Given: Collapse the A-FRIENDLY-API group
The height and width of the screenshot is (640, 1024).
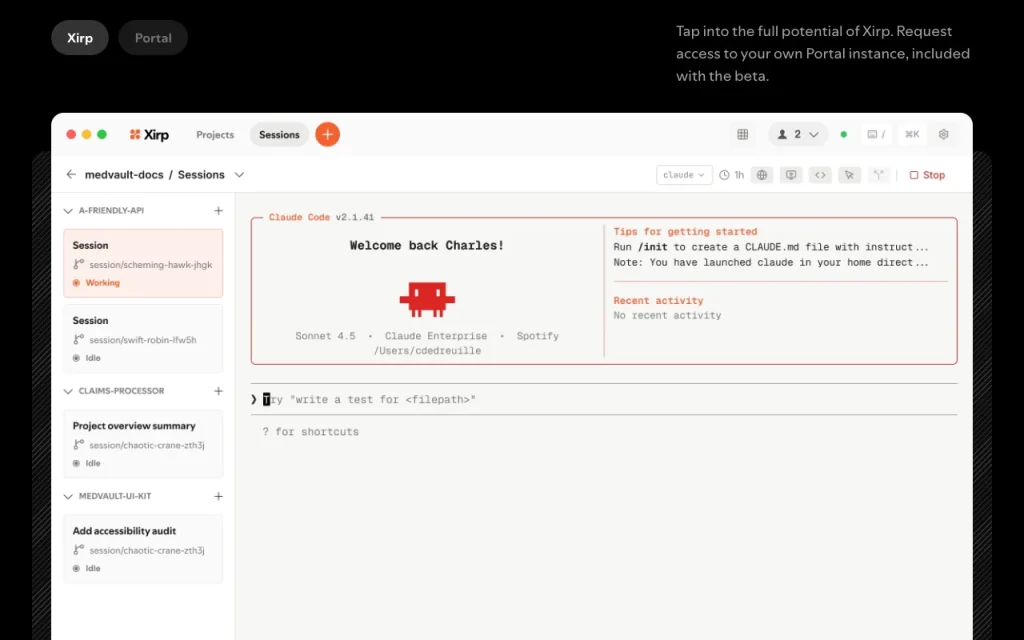Looking at the screenshot, I should (68, 211).
